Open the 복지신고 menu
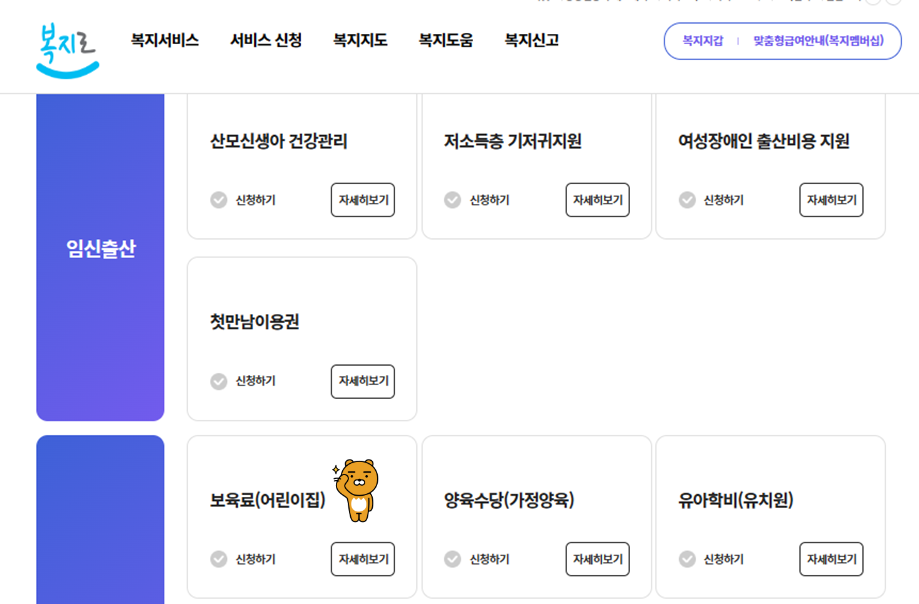The image size is (919, 604). 531,41
